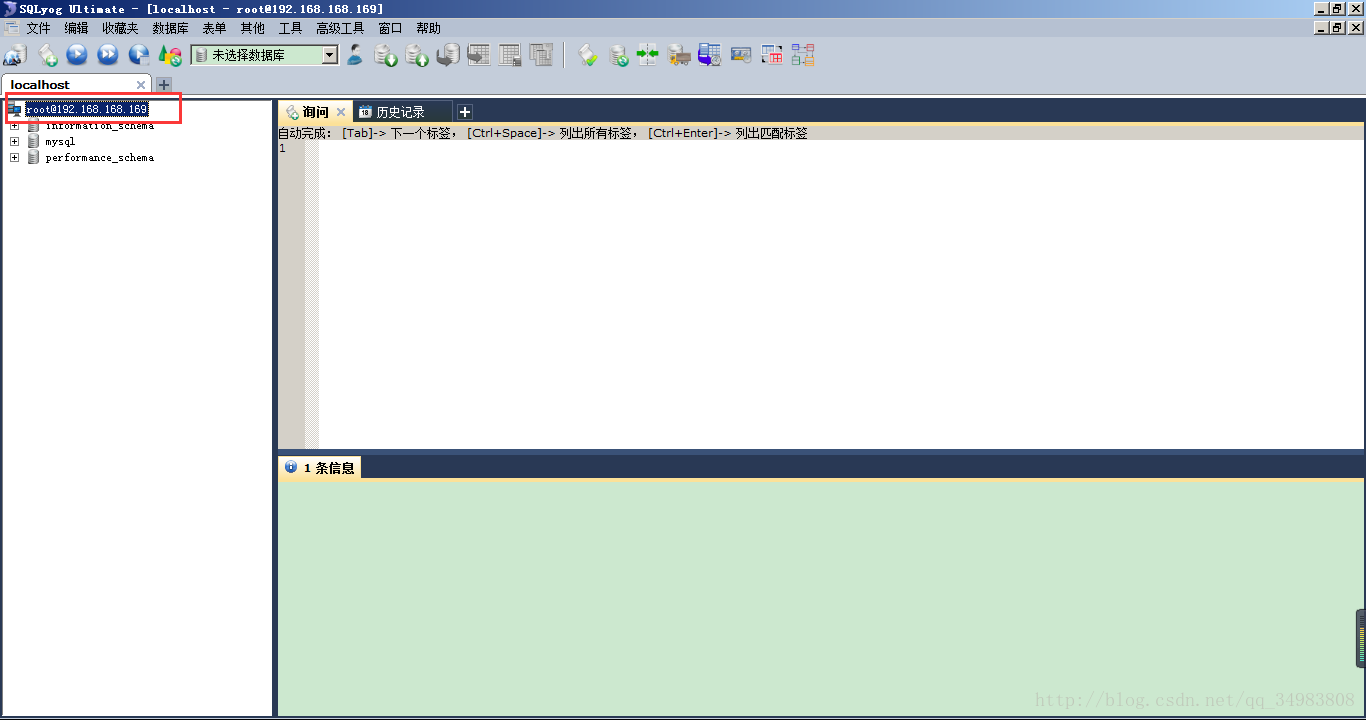
Task: Click the colored shapes refresh icon
Action: click(x=170, y=55)
